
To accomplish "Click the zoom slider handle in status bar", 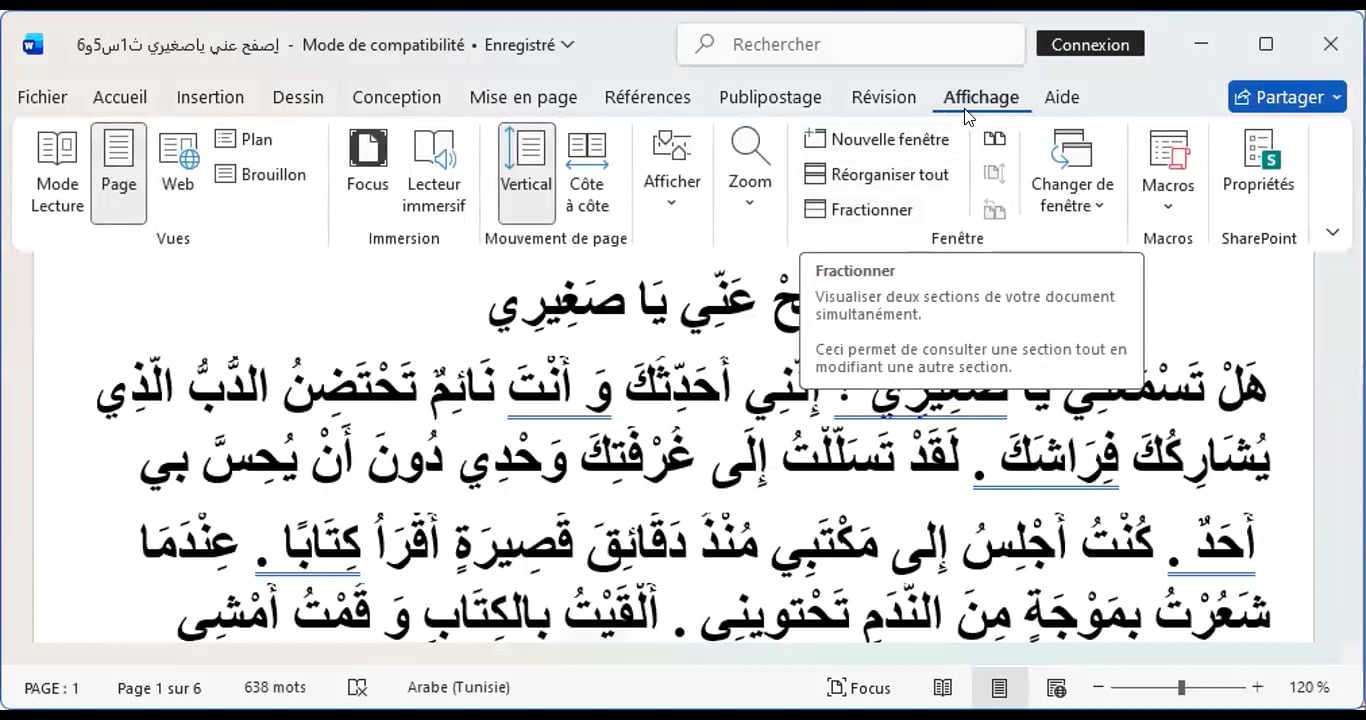I will click(1181, 688).
